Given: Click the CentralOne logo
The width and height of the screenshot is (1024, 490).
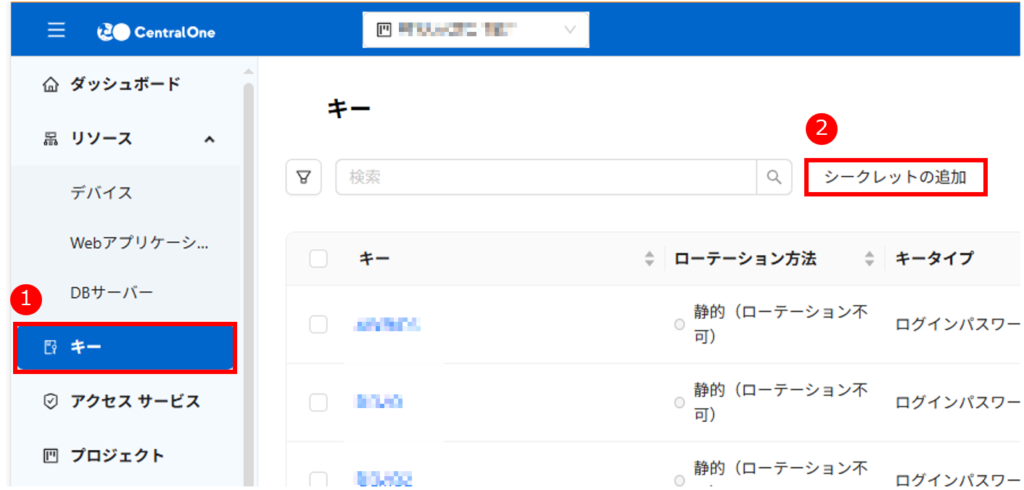Looking at the screenshot, I should (155, 32).
